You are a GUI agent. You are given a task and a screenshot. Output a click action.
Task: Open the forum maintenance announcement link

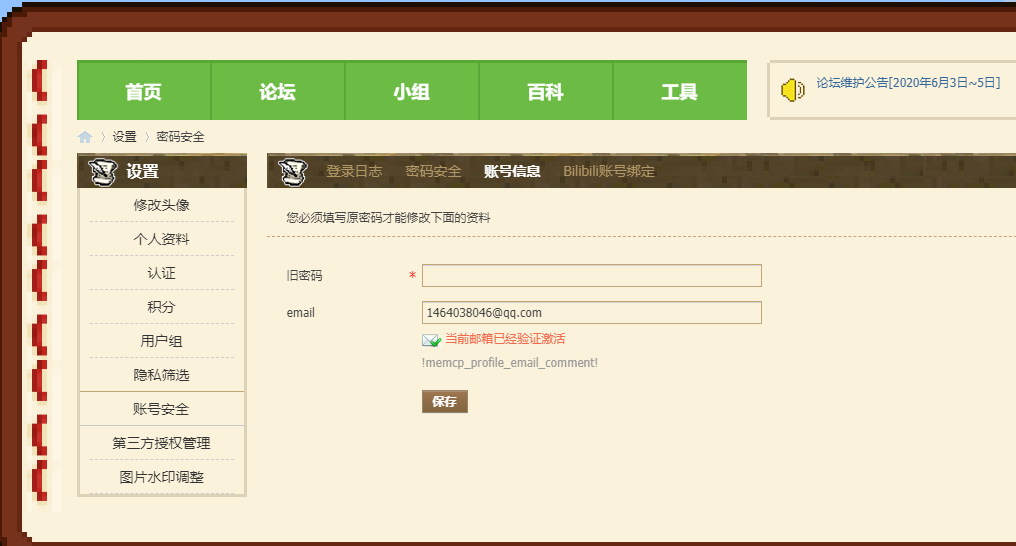point(908,83)
